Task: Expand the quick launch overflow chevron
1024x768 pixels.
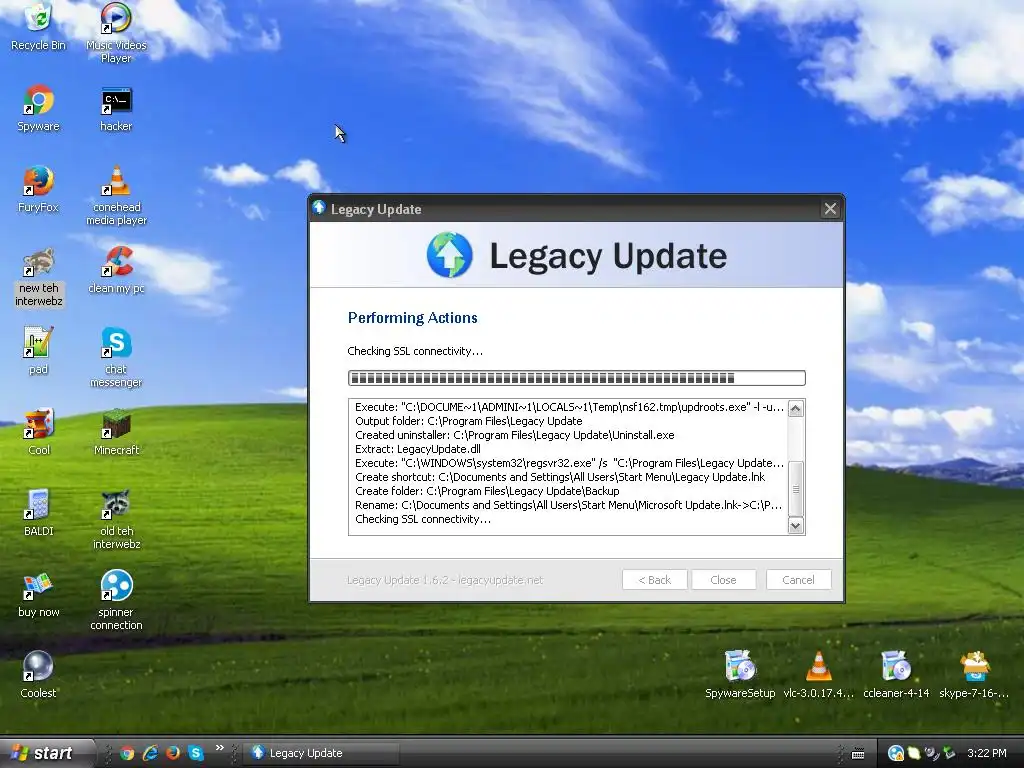Action: click(x=219, y=748)
